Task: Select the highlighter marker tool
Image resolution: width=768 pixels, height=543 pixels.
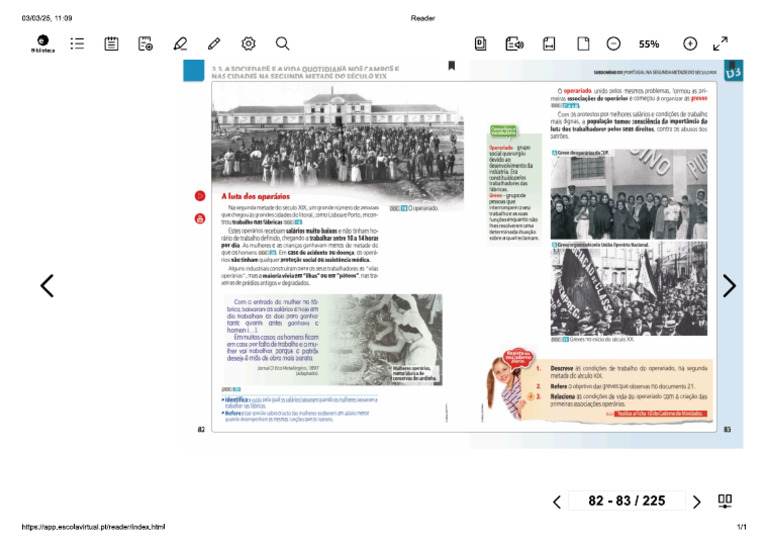Action: click(180, 44)
